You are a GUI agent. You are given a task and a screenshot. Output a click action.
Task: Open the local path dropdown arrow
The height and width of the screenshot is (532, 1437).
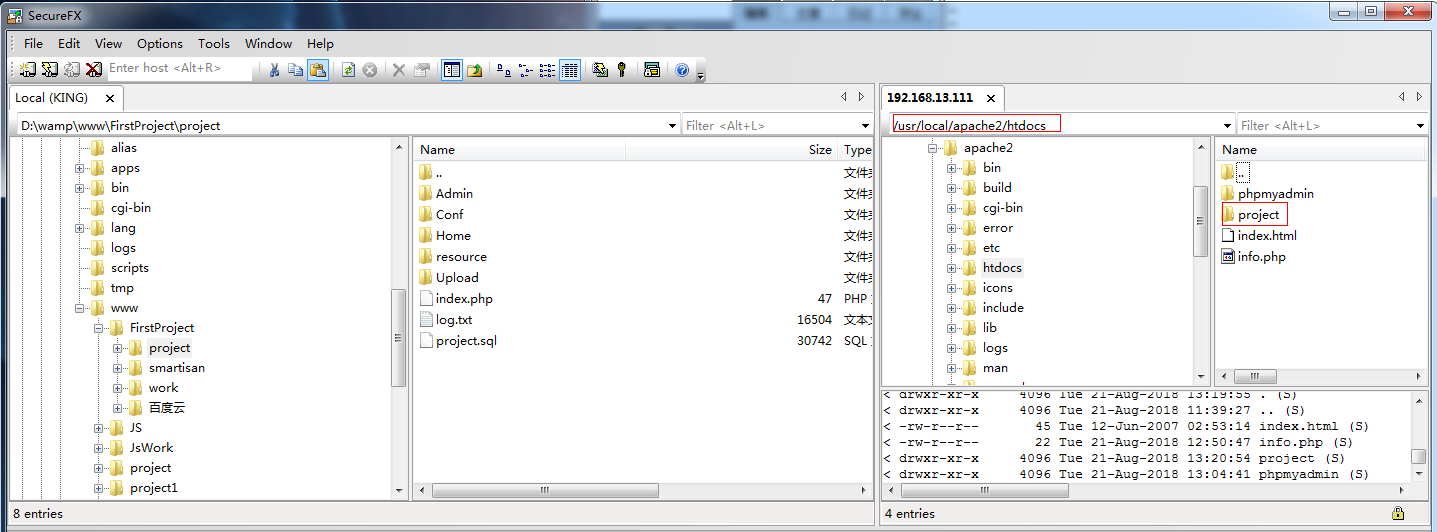(672, 126)
